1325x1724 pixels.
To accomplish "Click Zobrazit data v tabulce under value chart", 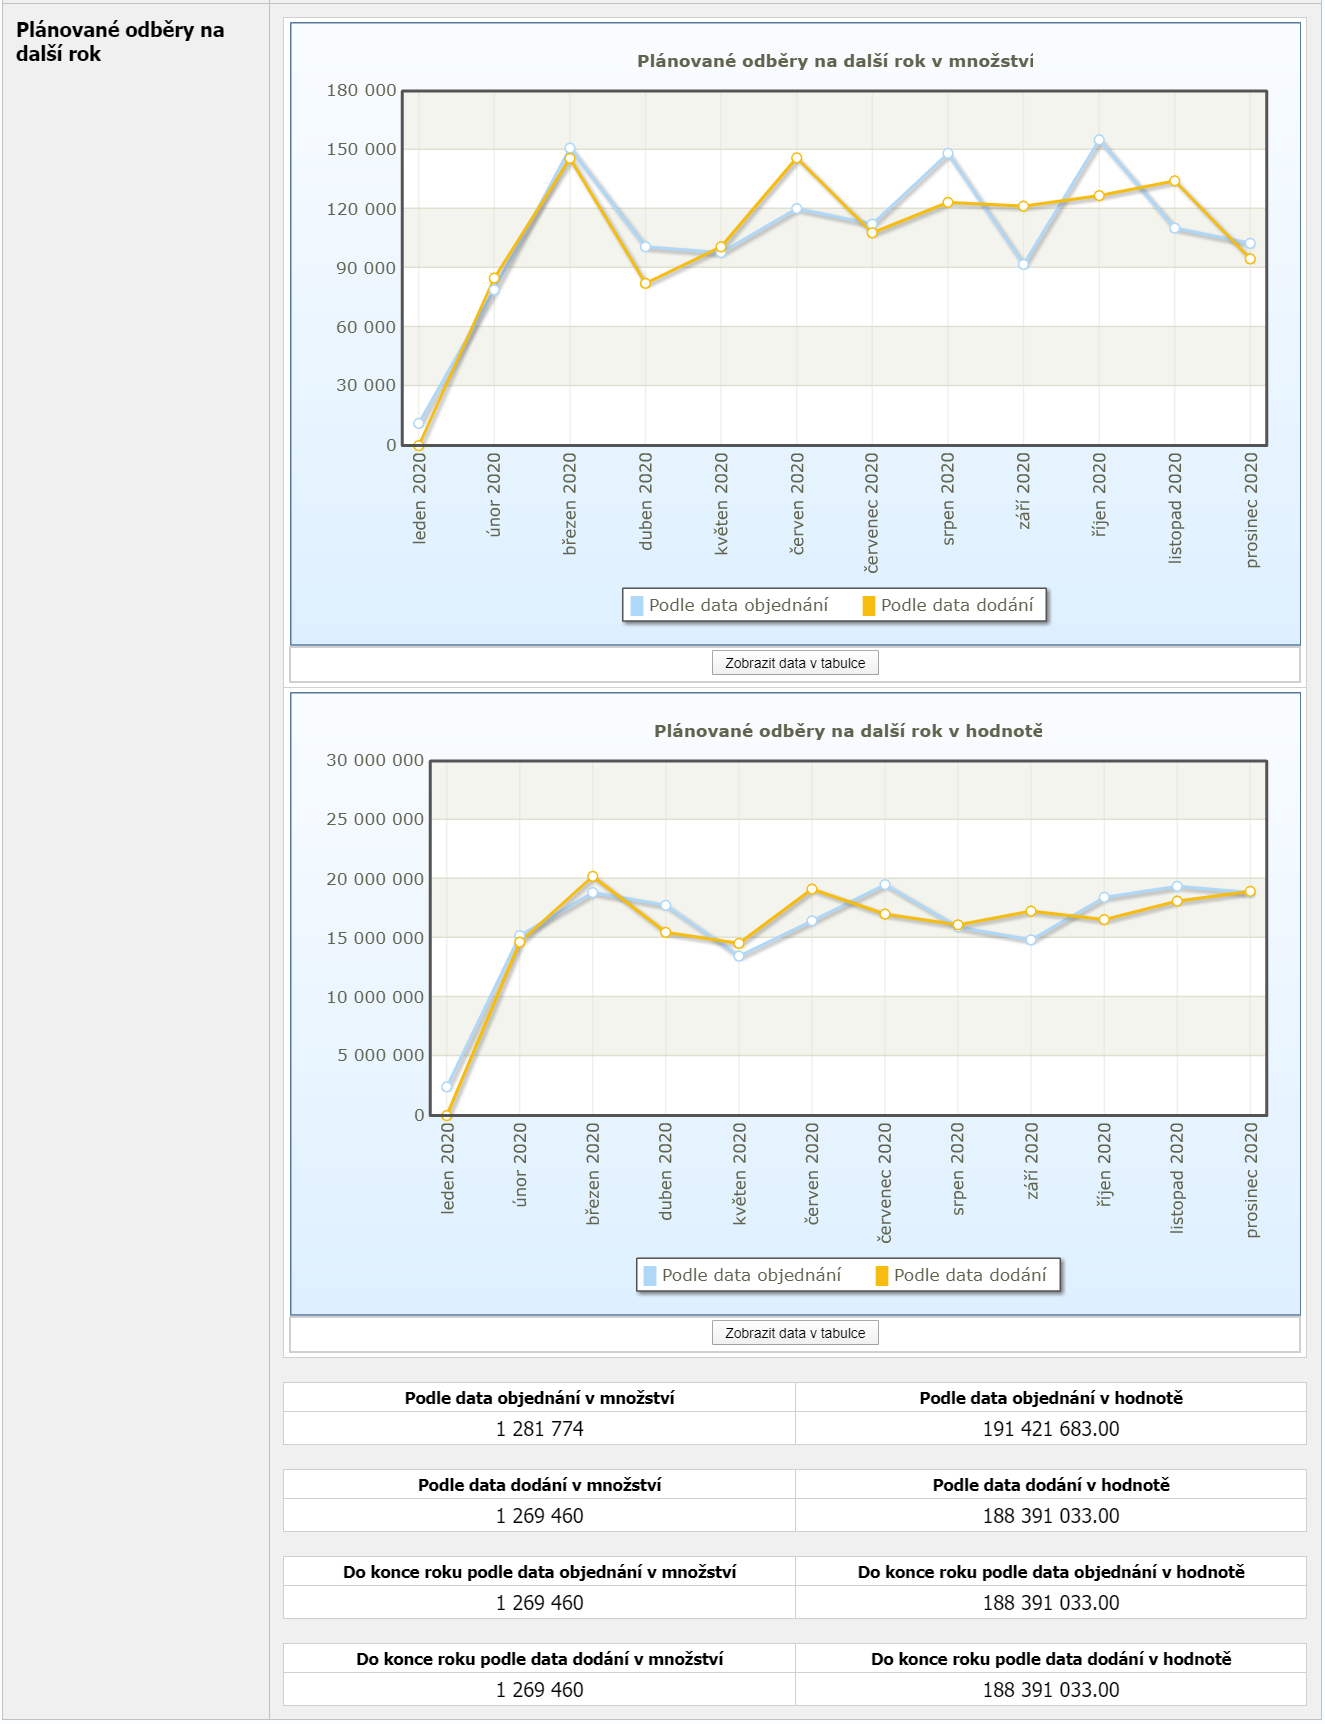I will coord(794,1333).
